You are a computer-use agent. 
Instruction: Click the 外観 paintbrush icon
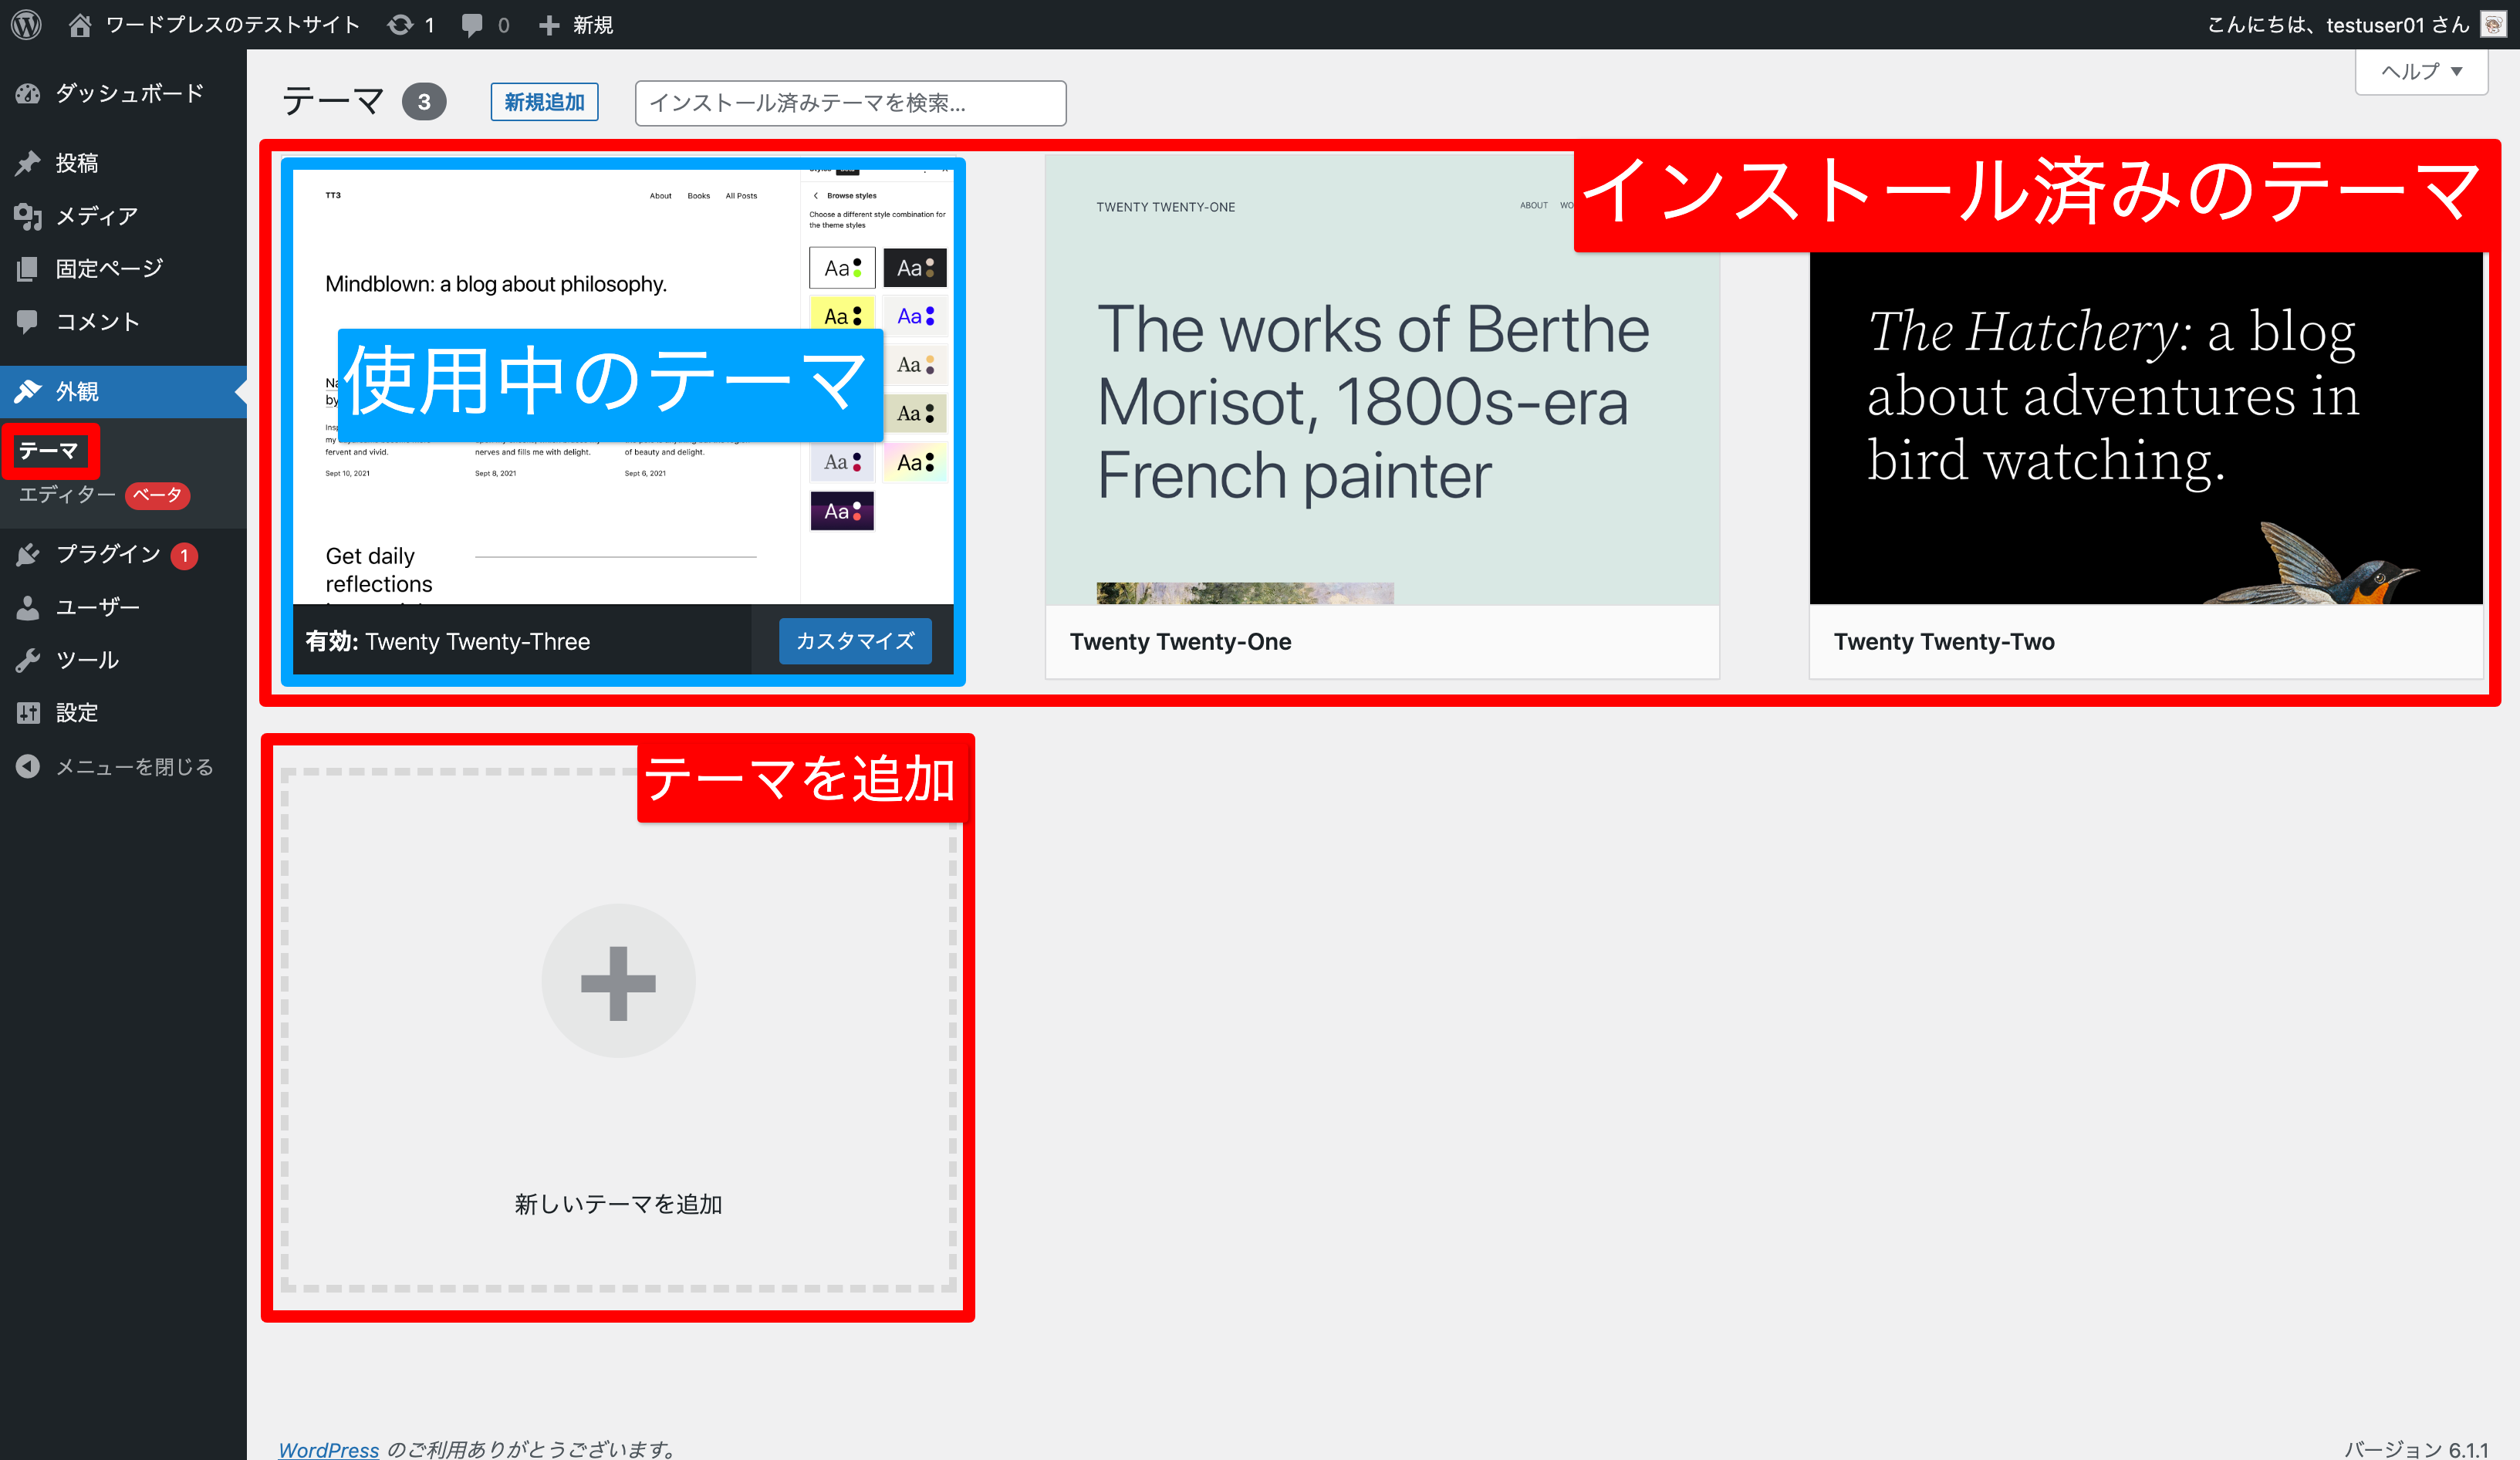click(28, 391)
